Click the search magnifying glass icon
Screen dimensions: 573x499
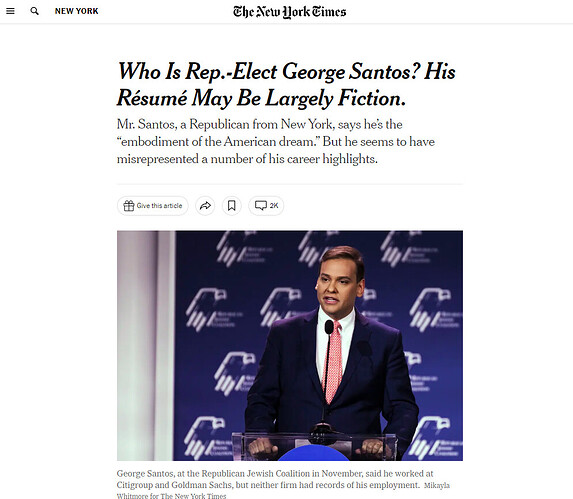tap(34, 11)
